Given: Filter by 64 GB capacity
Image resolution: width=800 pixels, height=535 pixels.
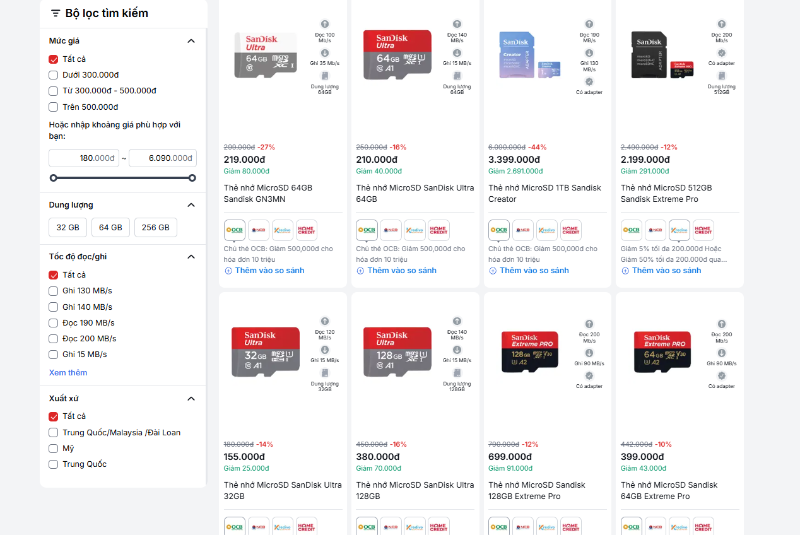Looking at the screenshot, I should pyautogui.click(x=111, y=227).
